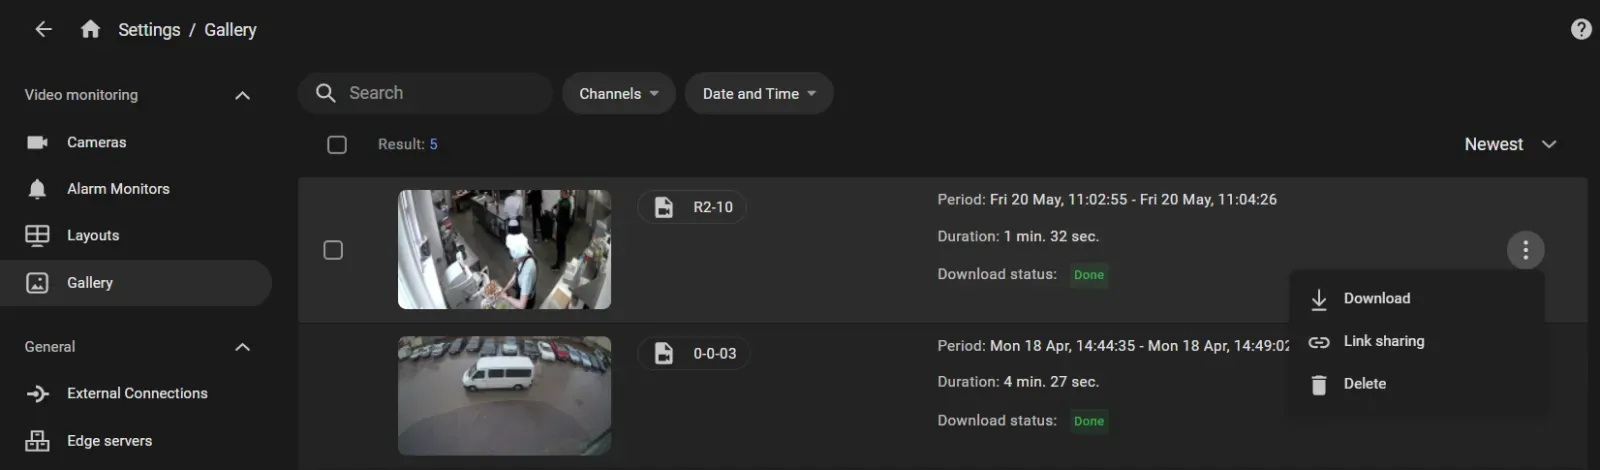
Task: Click the 'Duration: 1 min. 32 sec.' text
Action: (x=1018, y=237)
